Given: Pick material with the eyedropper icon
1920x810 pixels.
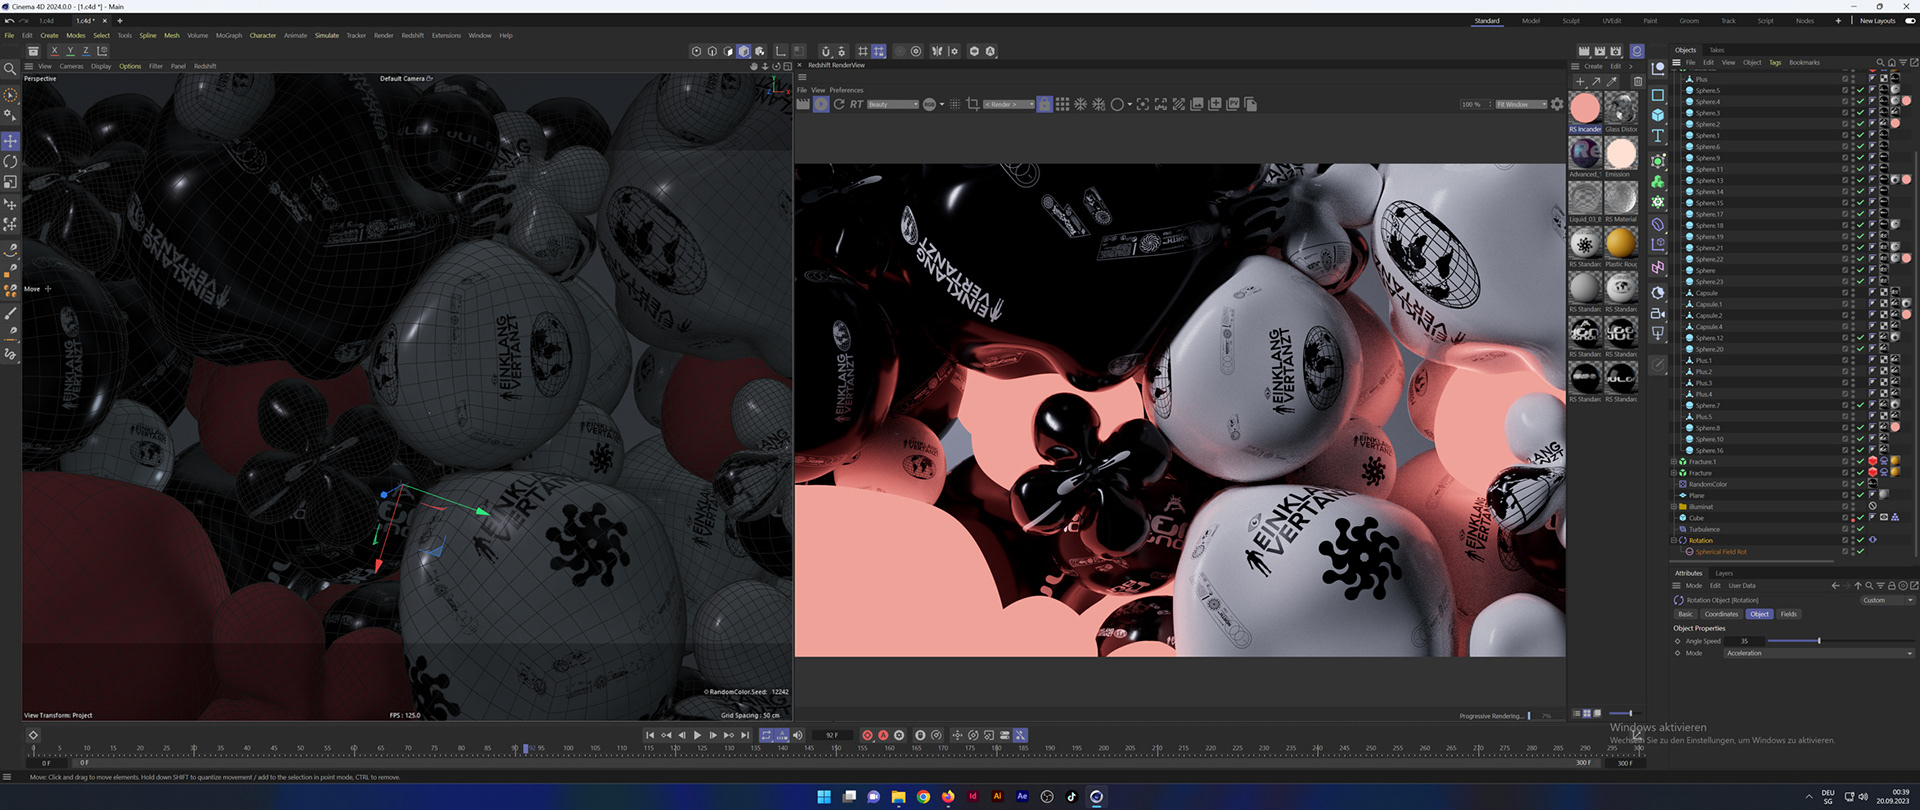Looking at the screenshot, I should (1612, 81).
